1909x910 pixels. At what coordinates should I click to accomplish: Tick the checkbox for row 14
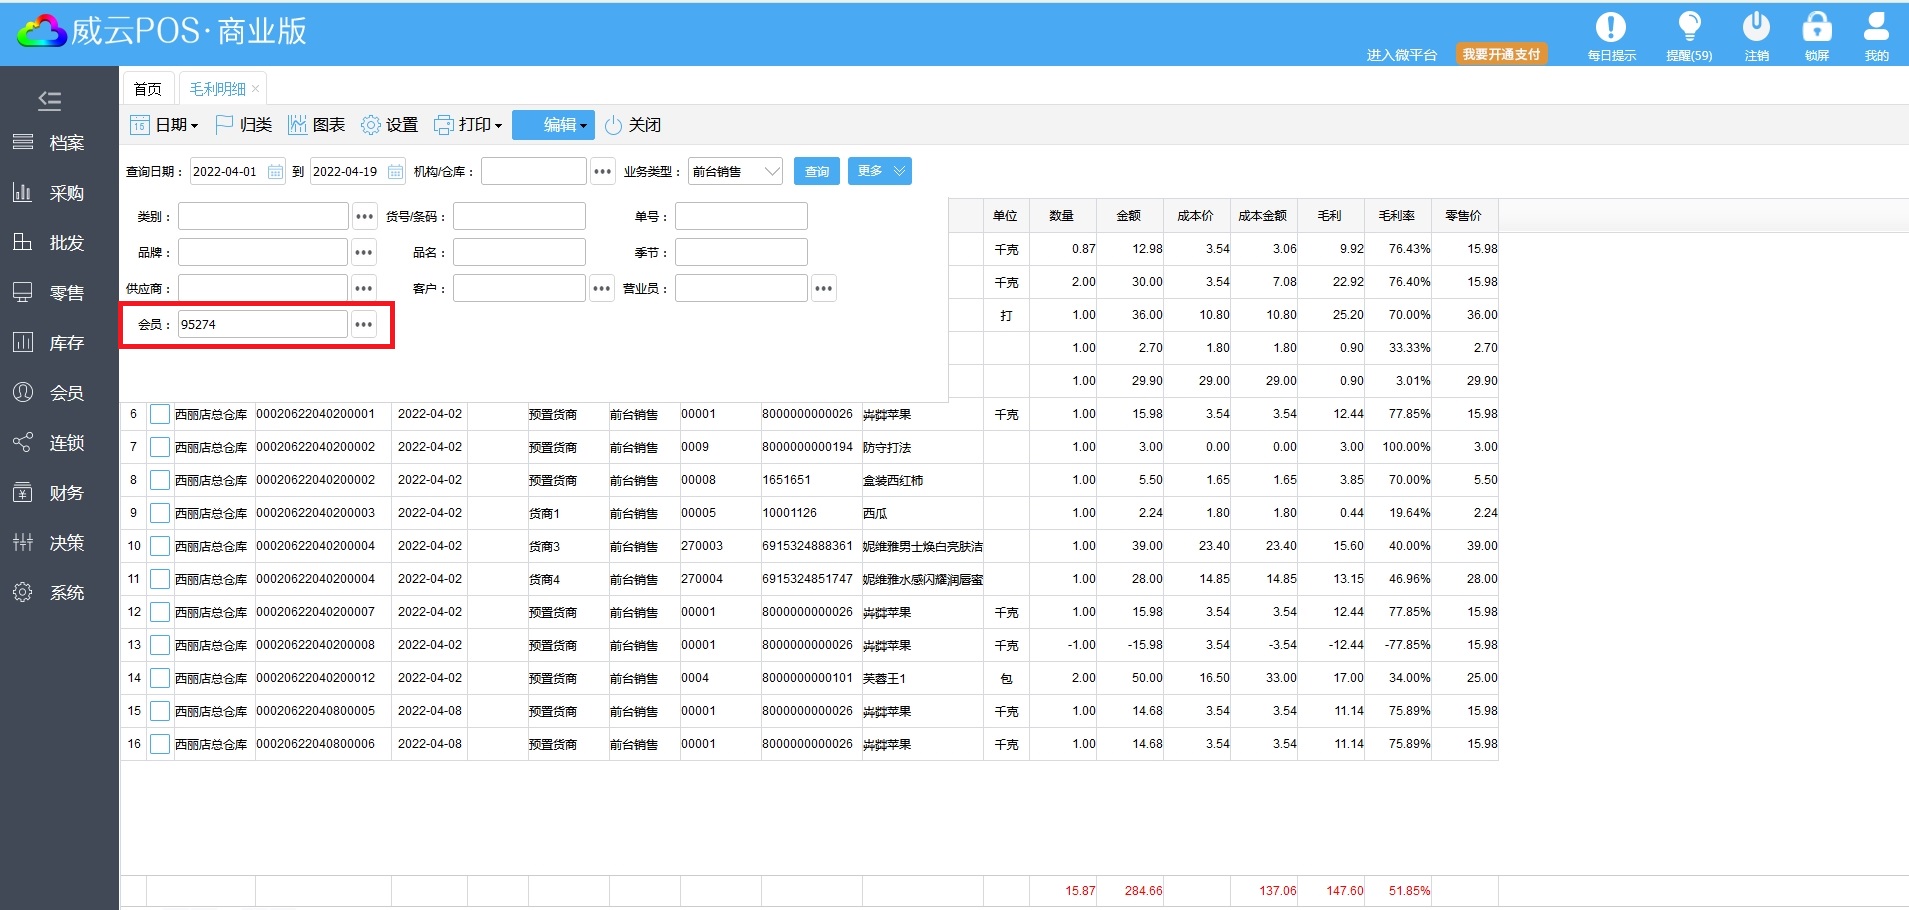(x=160, y=678)
